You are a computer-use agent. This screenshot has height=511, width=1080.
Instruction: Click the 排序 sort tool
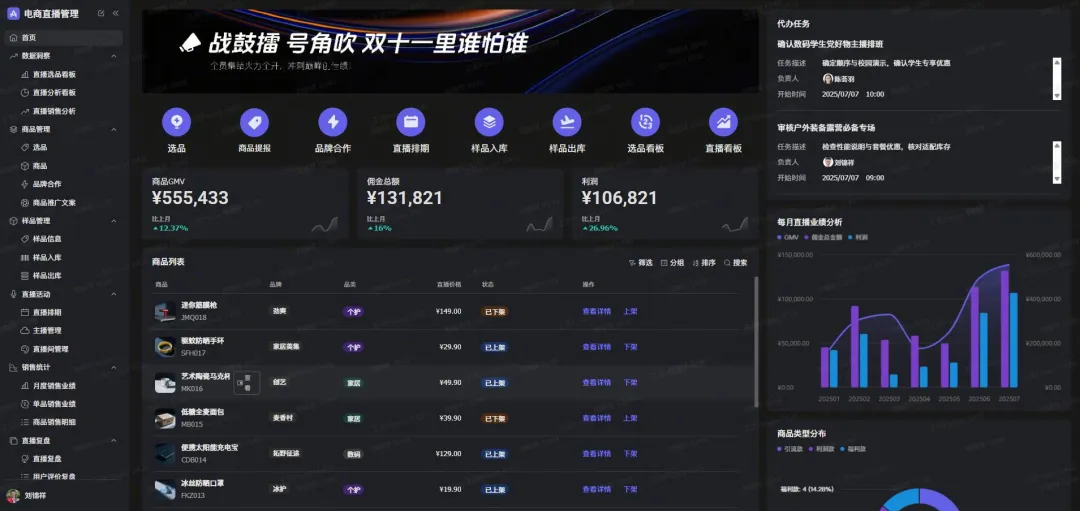click(704, 262)
